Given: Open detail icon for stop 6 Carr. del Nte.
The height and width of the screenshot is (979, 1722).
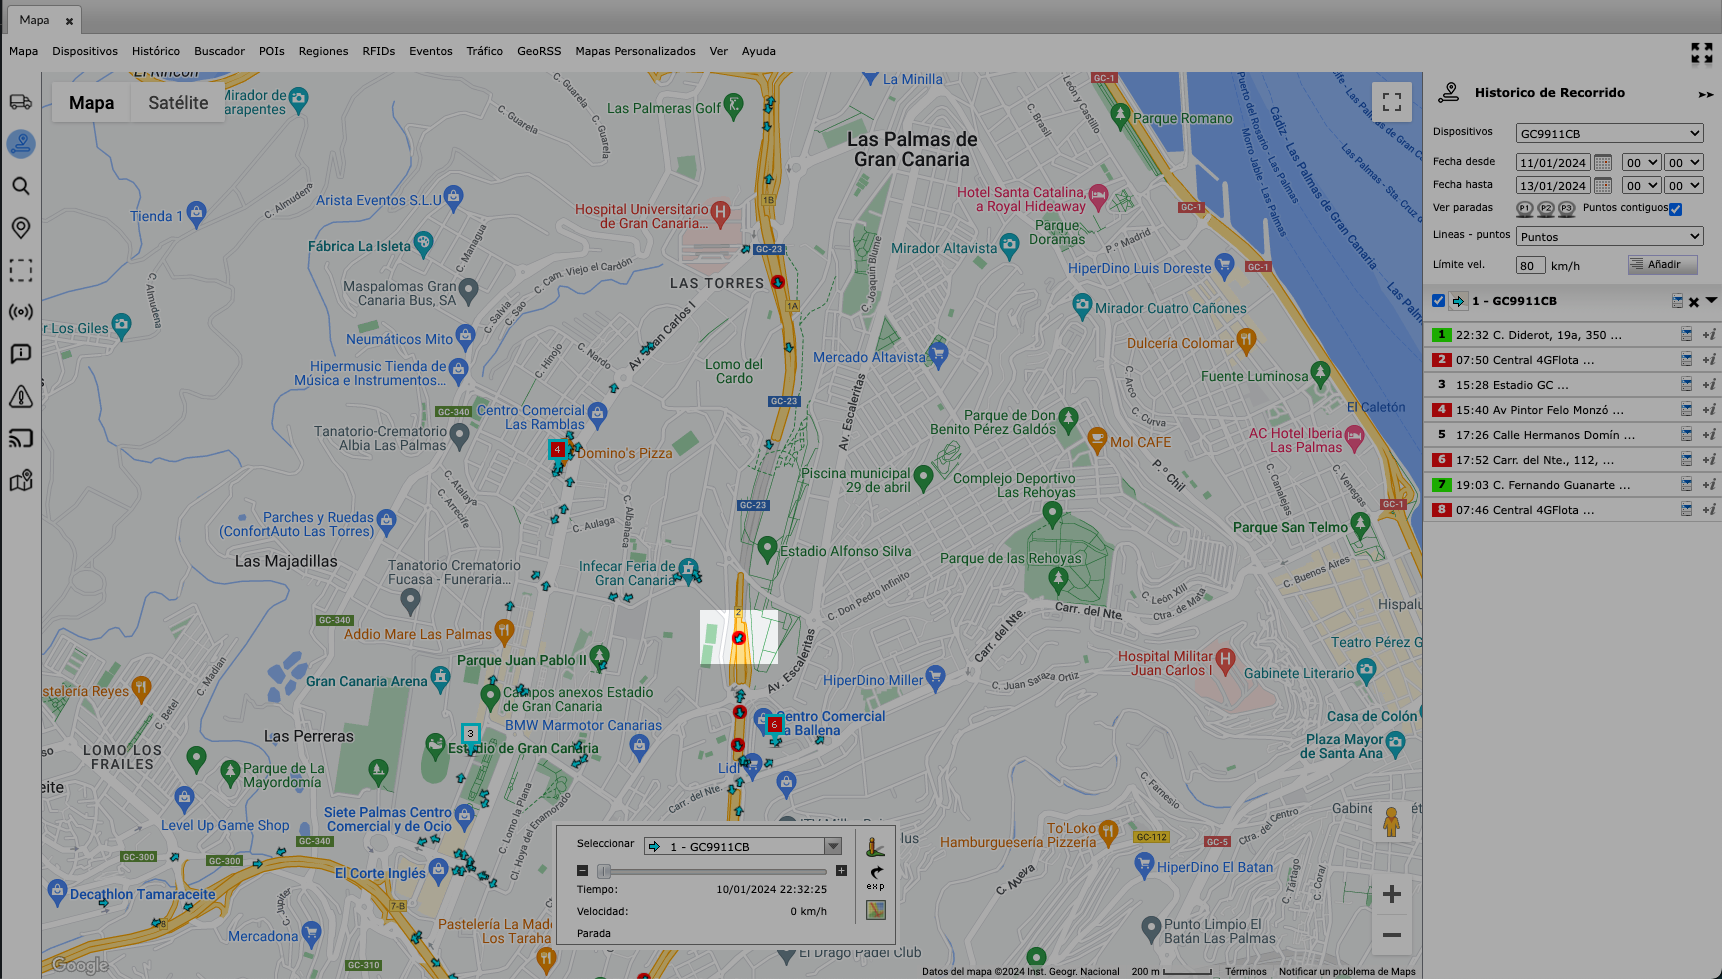Looking at the screenshot, I should click(1686, 460).
